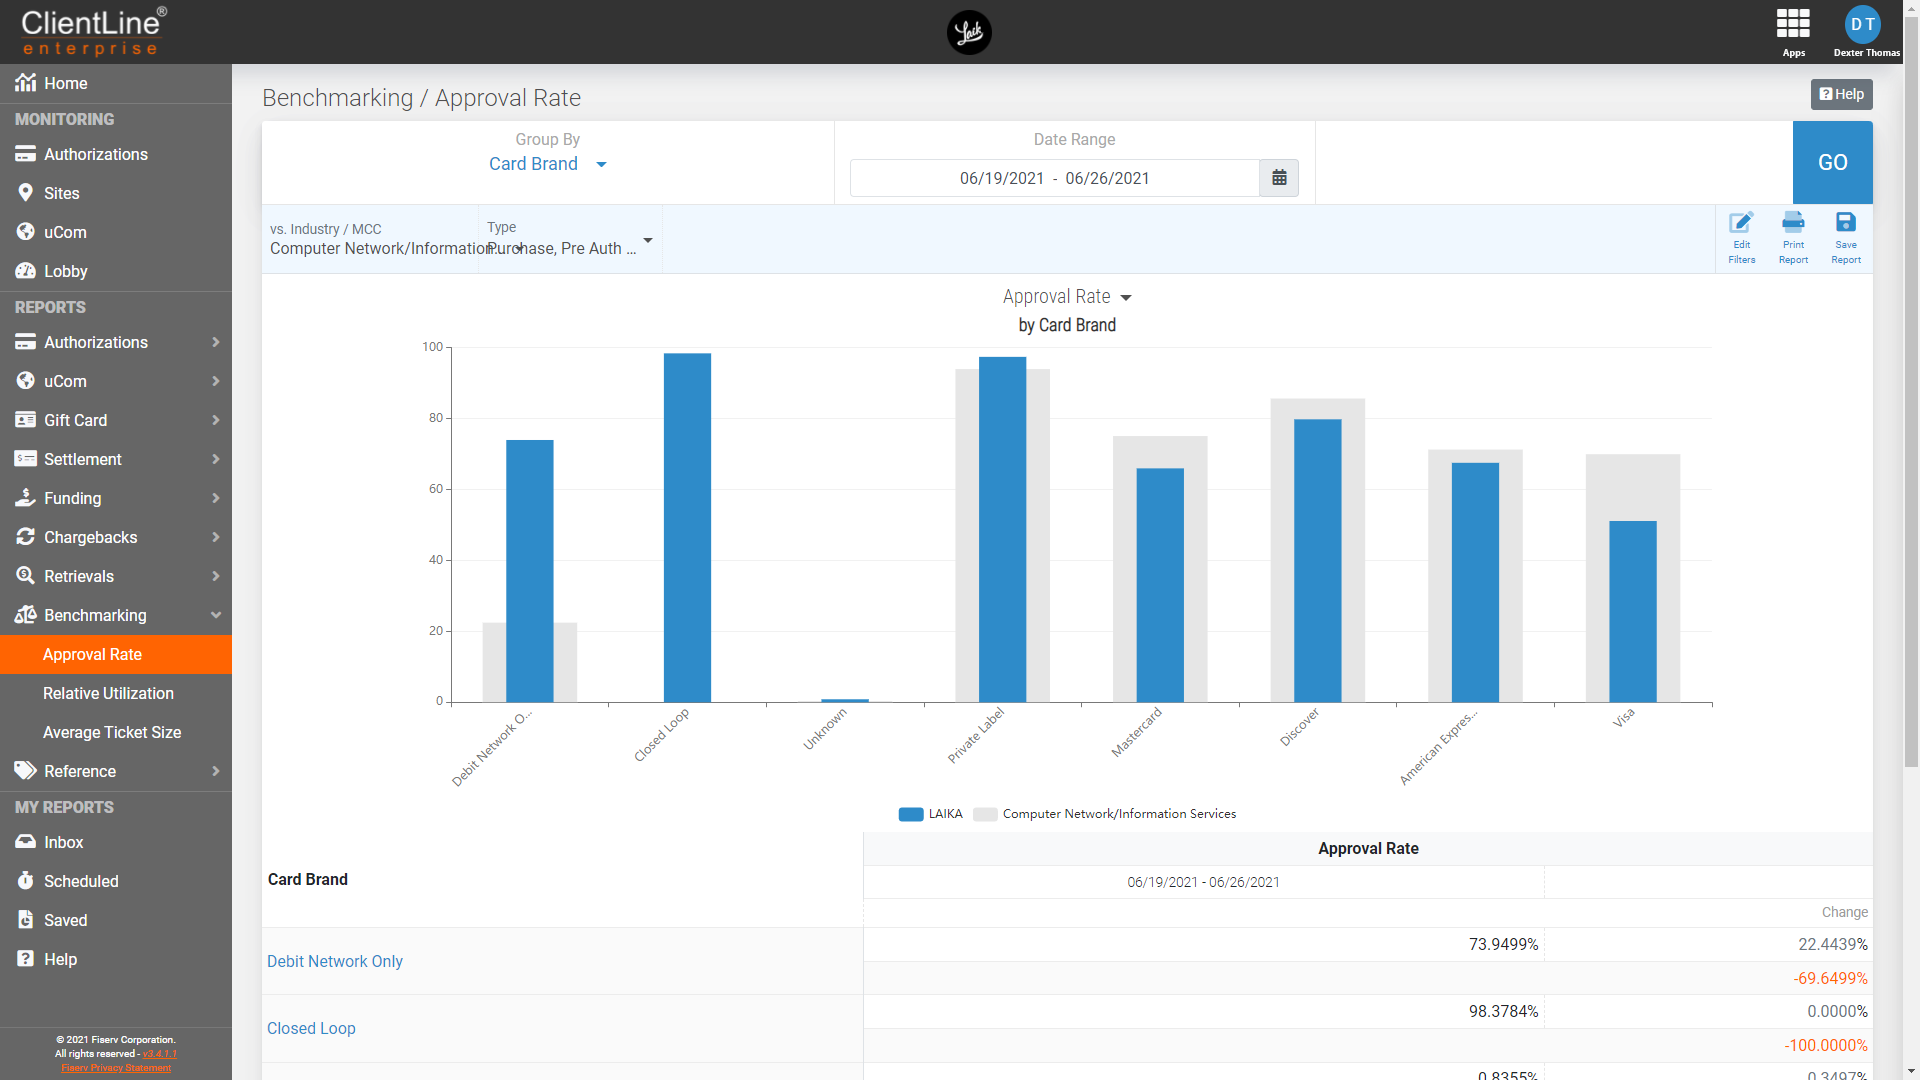Click the Print Report icon
The width and height of the screenshot is (1920, 1080).
click(x=1793, y=223)
